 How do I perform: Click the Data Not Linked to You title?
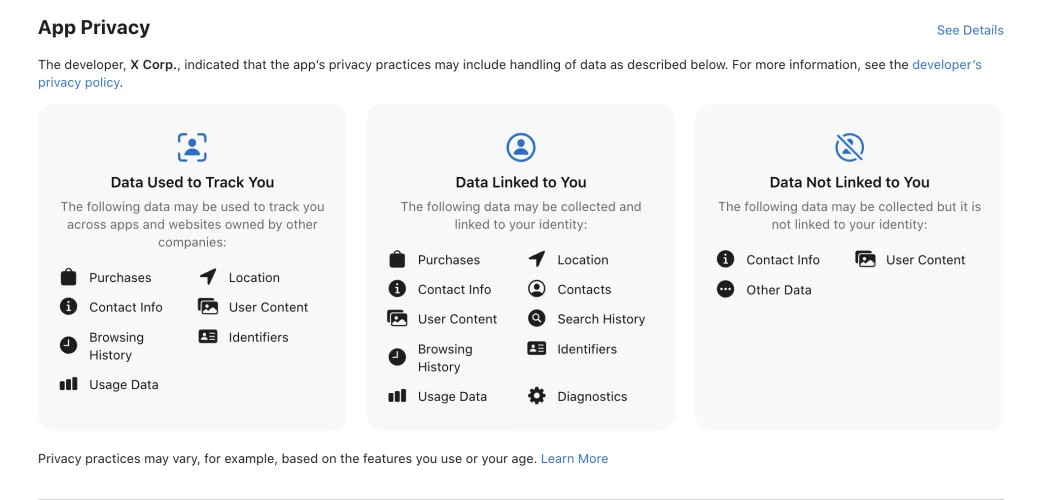tap(849, 182)
